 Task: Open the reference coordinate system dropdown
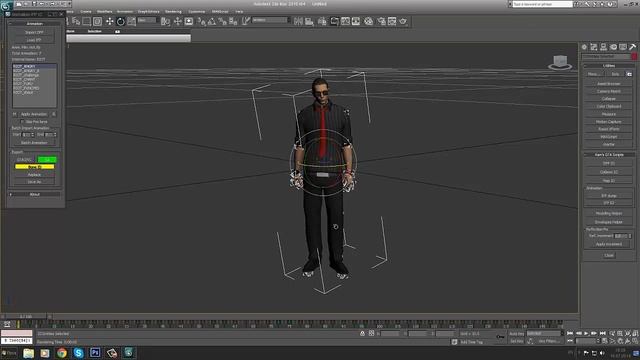147,20
